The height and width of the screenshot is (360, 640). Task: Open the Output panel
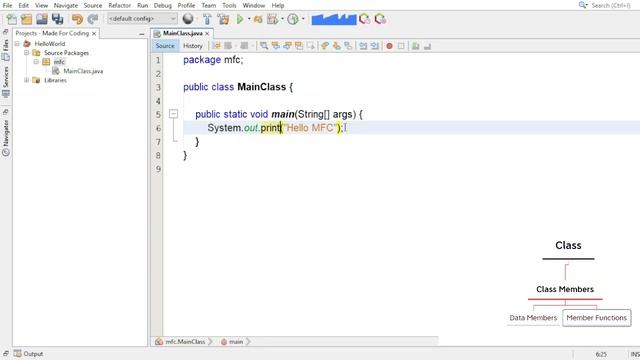point(29,354)
